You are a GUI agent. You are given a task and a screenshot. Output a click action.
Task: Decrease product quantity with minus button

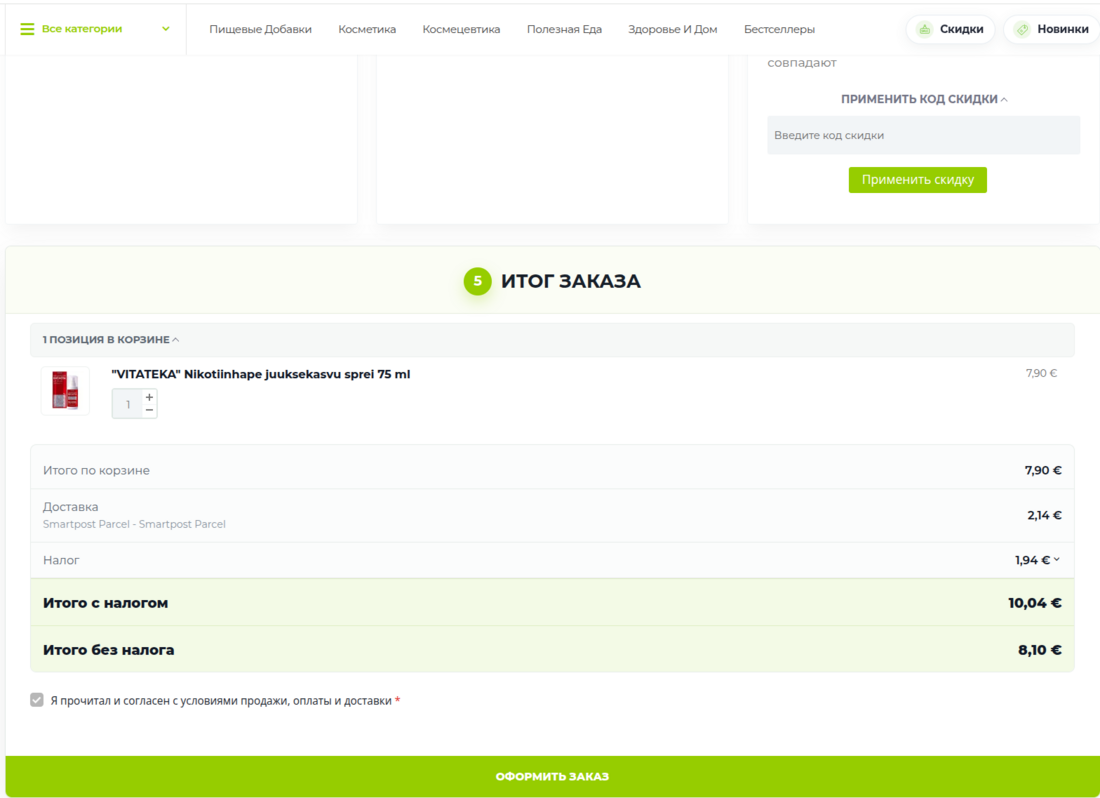[149, 410]
